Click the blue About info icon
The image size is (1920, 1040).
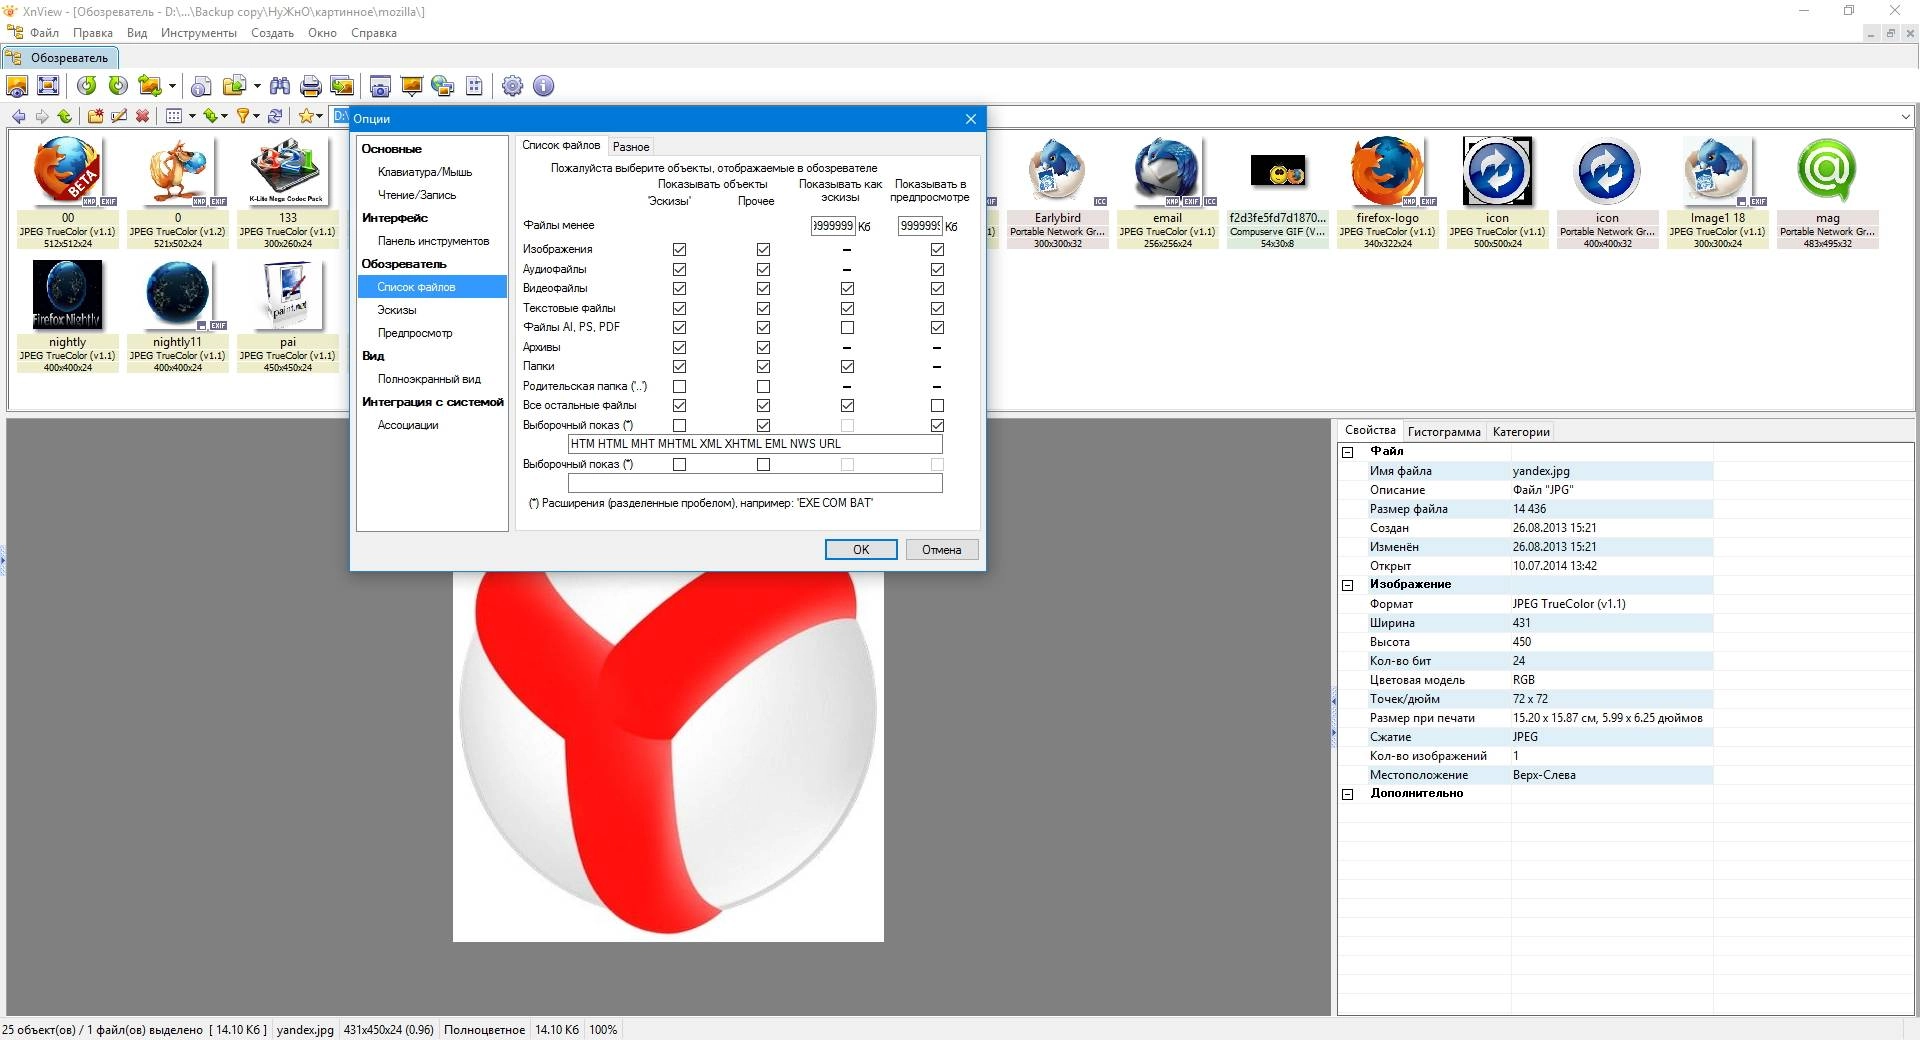coord(543,86)
